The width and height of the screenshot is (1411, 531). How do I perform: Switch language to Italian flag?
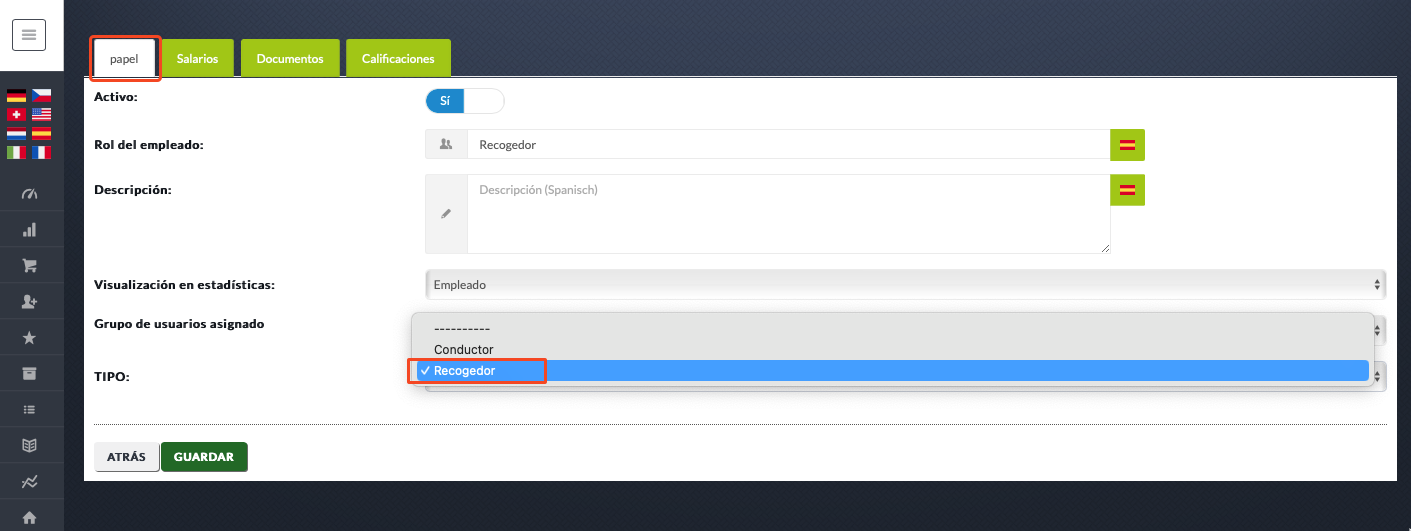click(17, 152)
